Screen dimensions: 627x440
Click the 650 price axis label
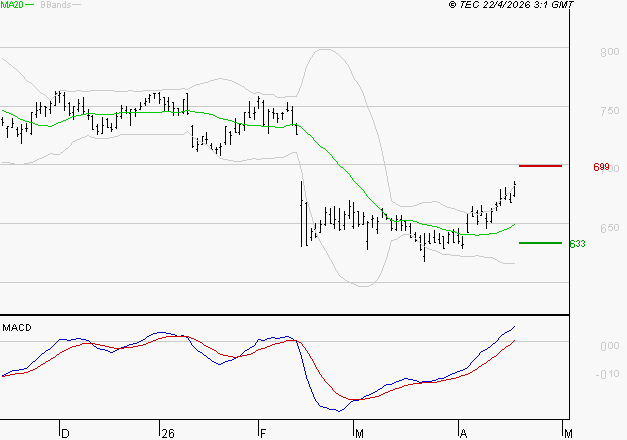[x=609, y=228]
